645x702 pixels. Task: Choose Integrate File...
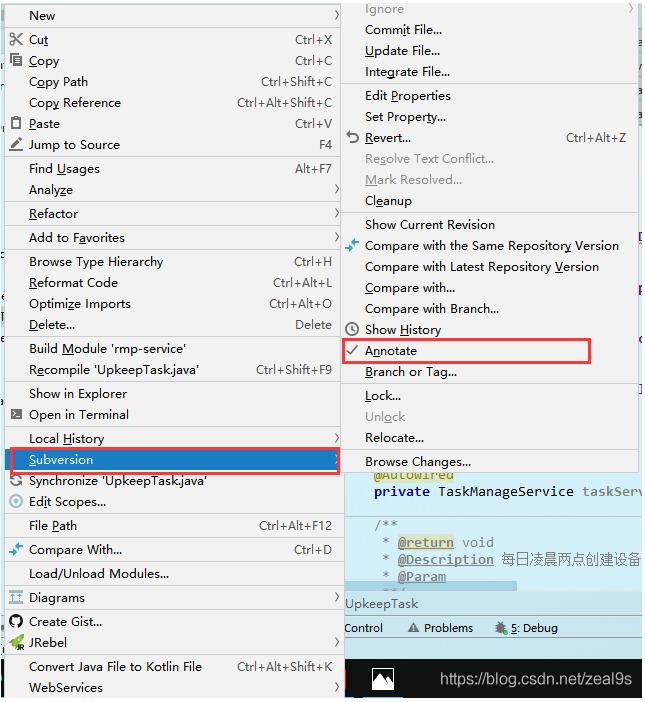490,72
